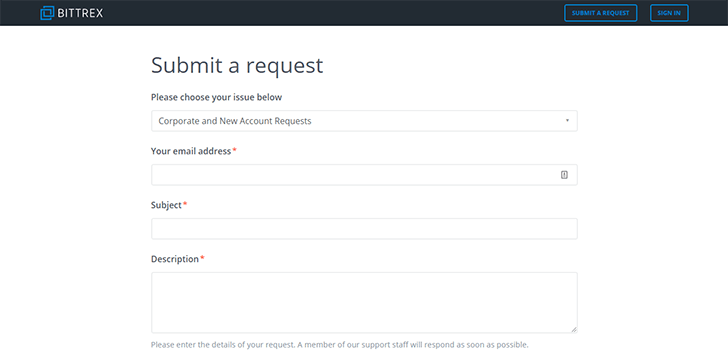
Task: Click the 'Description' field label
Action: click(175, 259)
